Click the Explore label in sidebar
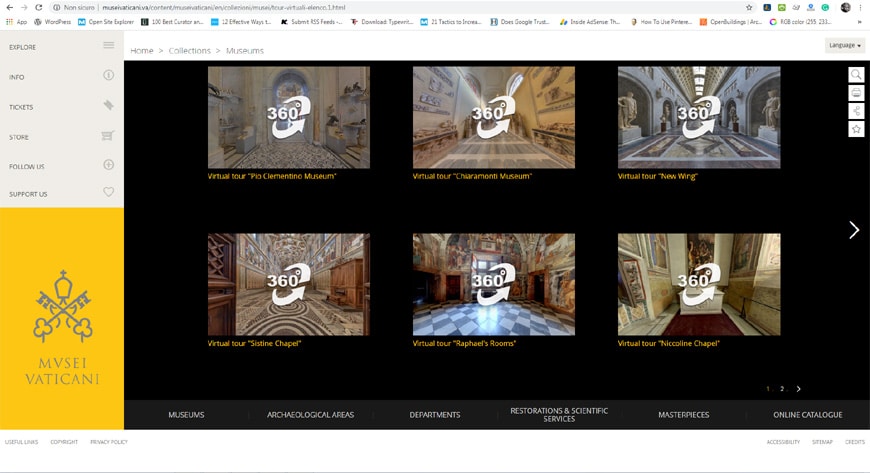 pyautogui.click(x=22, y=47)
